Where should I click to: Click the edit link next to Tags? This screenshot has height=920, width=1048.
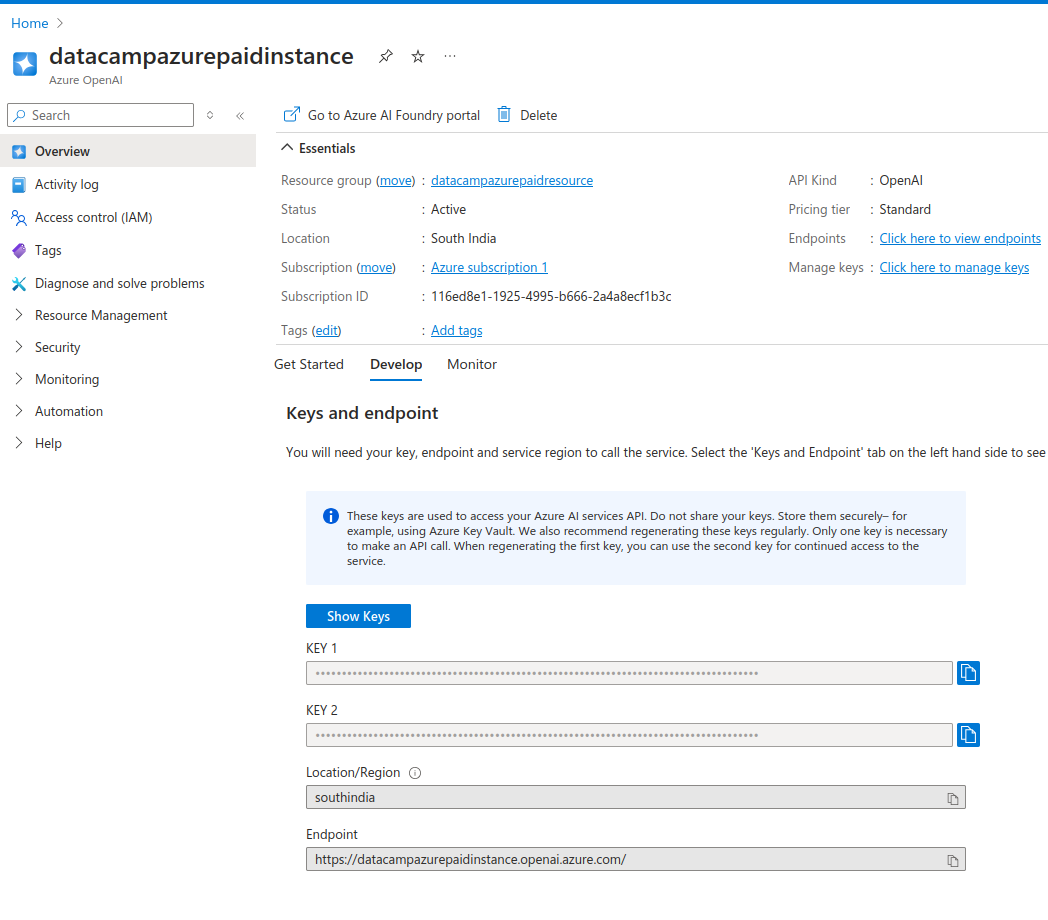tap(327, 330)
